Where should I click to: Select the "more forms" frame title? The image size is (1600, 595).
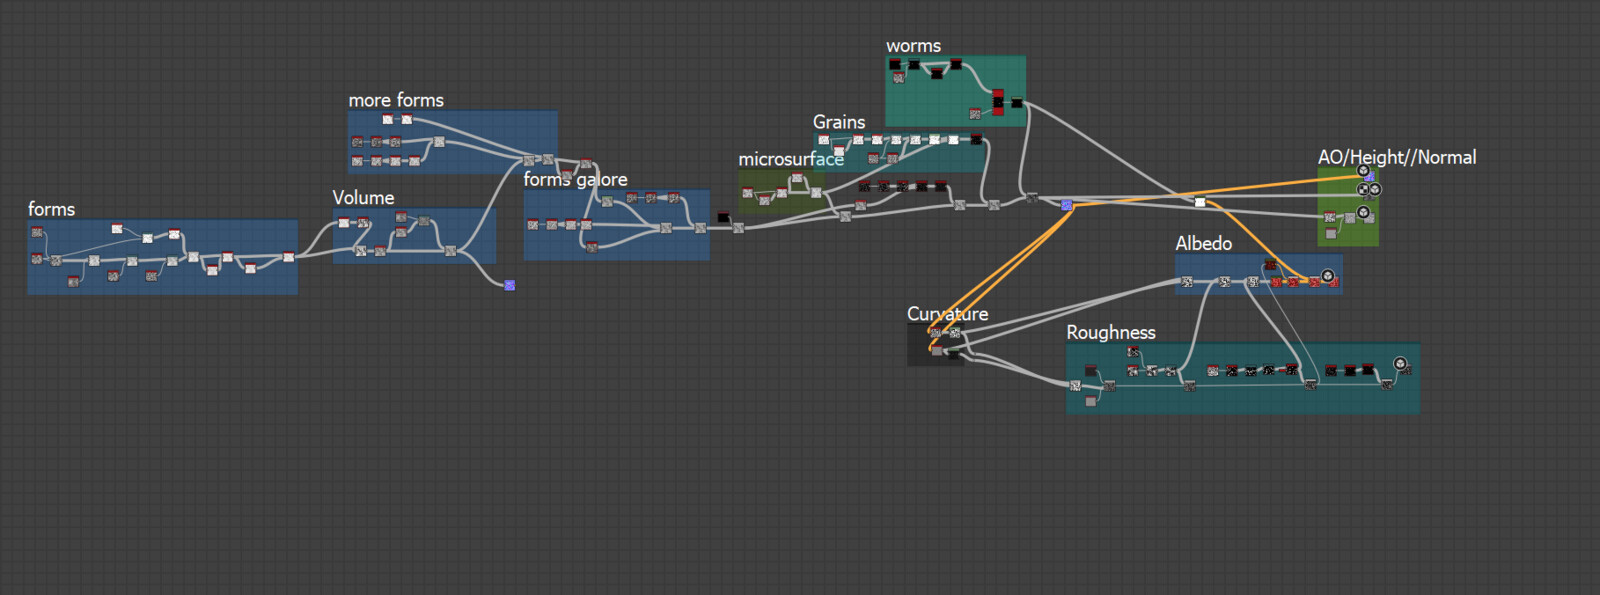[x=396, y=100]
